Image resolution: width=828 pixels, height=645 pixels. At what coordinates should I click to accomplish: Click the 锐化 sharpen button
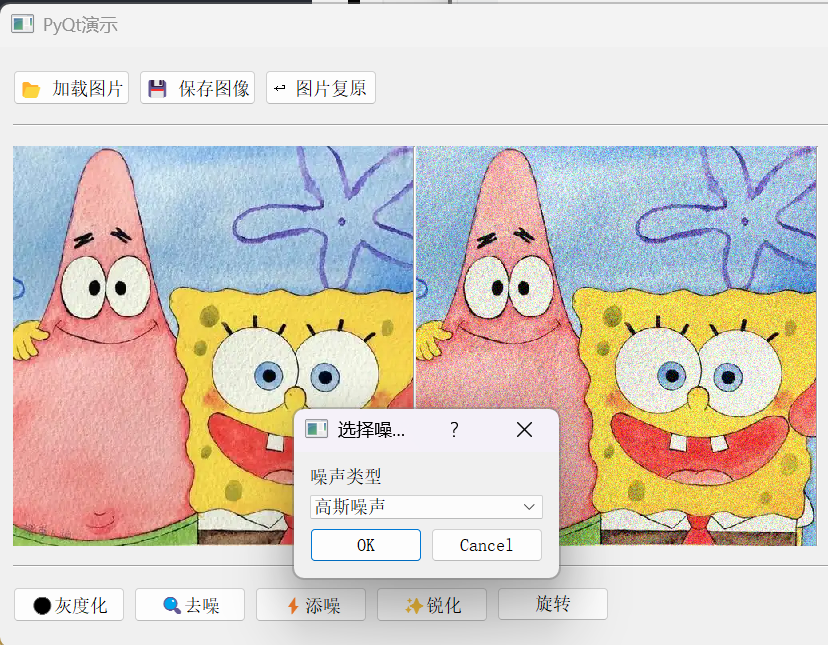[432, 605]
